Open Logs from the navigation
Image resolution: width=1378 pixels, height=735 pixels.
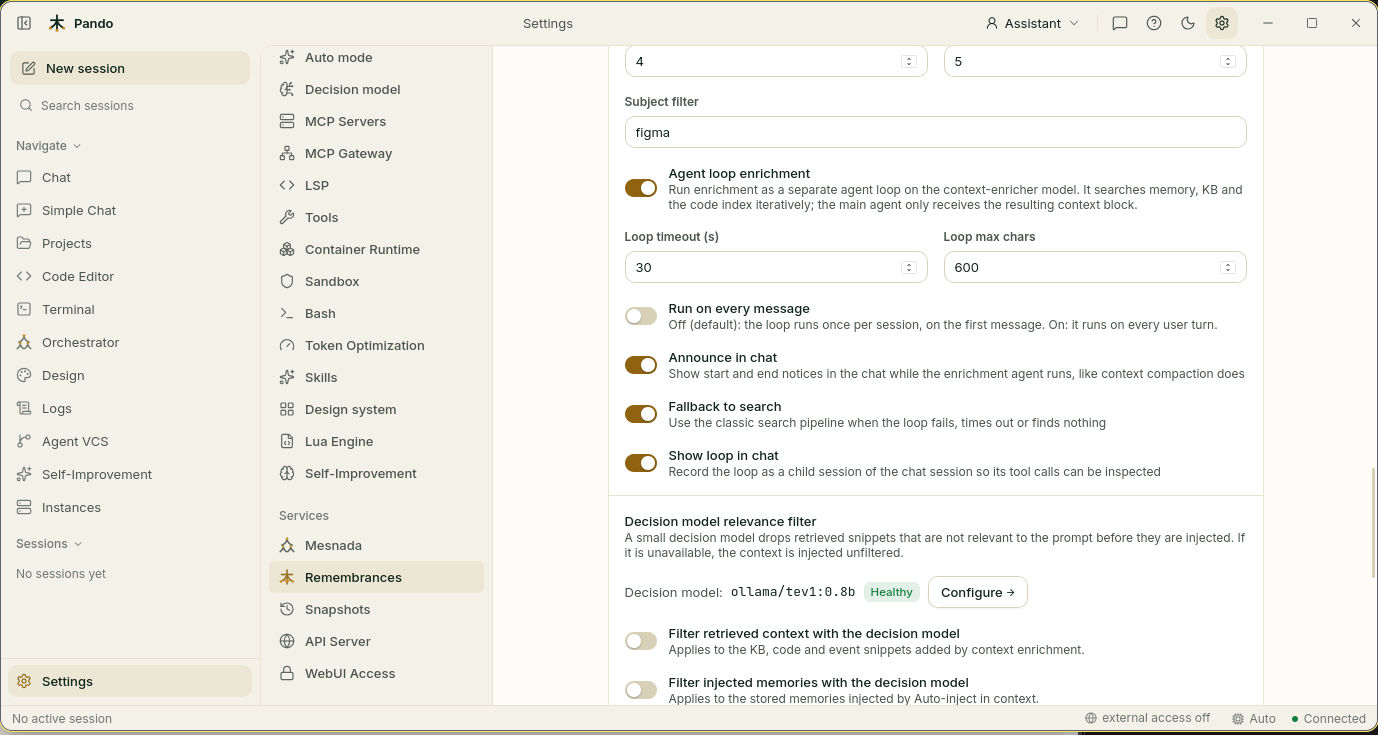130,408
